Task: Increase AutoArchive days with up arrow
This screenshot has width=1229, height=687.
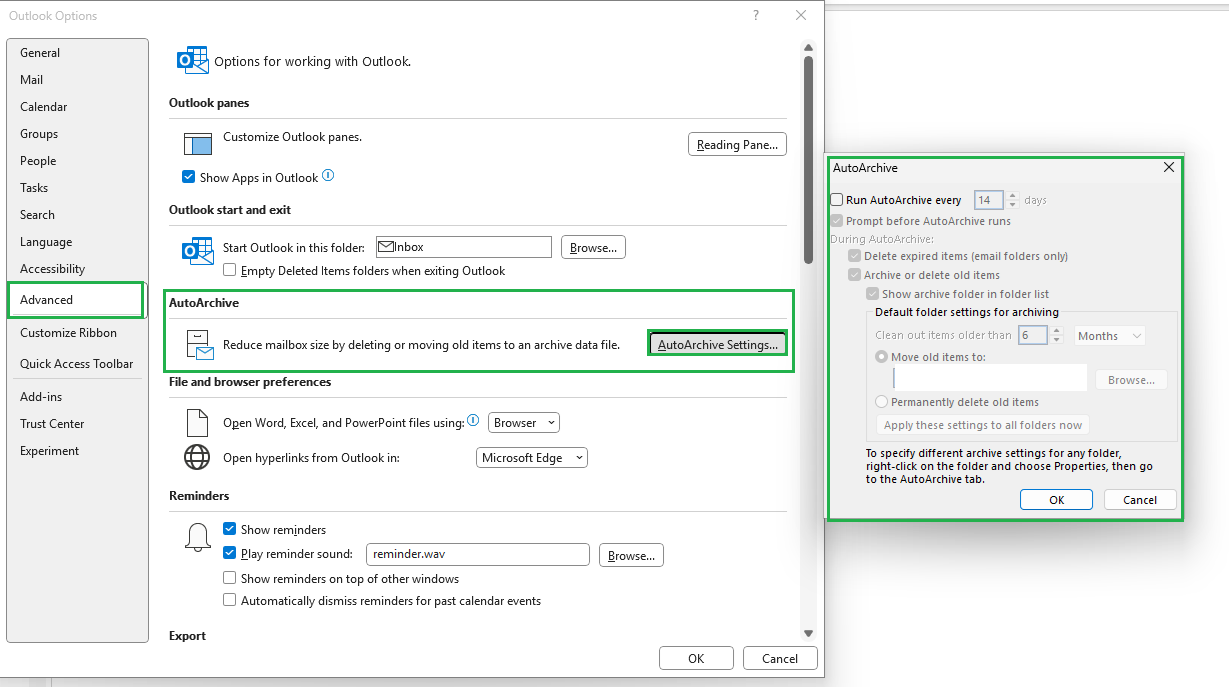Action: point(1012,195)
